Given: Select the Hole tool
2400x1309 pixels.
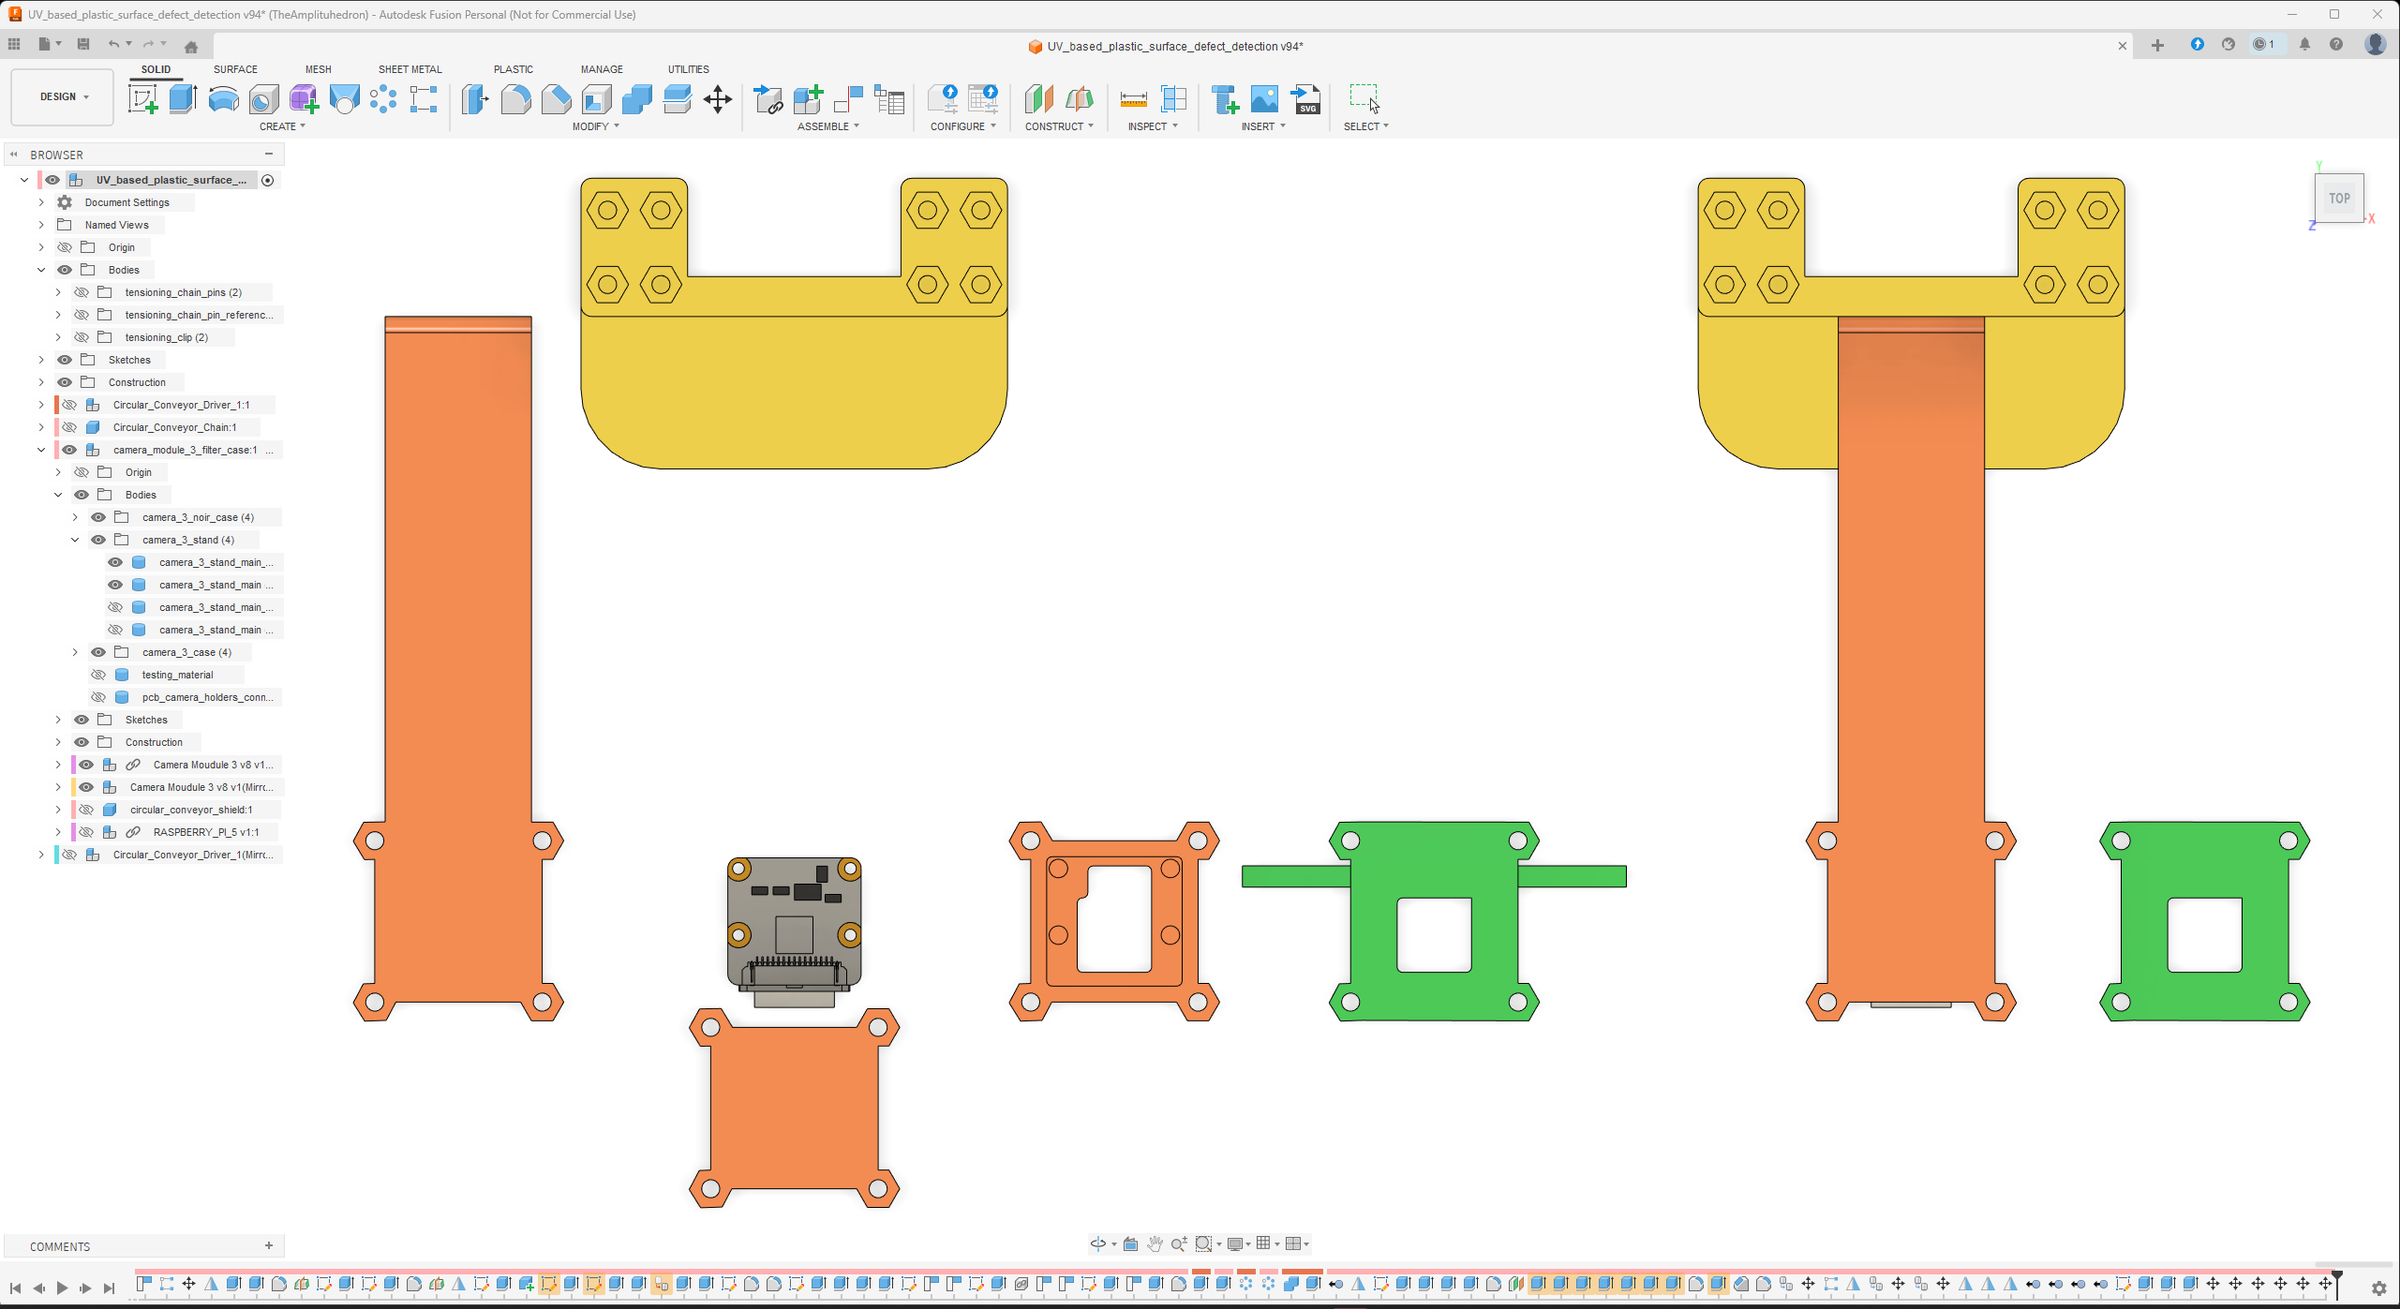Looking at the screenshot, I should point(264,99).
